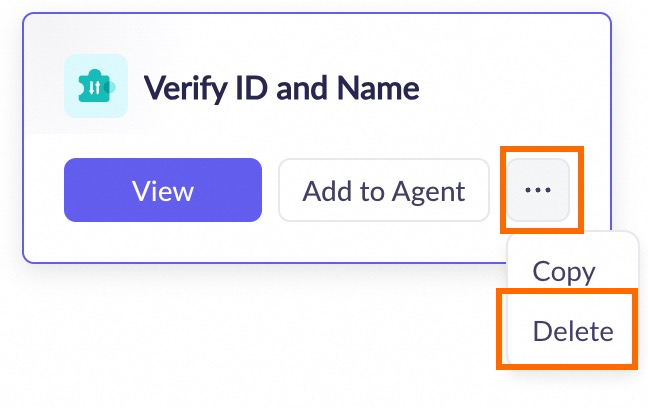648x408 pixels.
Task: Collapse the Copy/Delete menu via ellipsis button
Action: [x=538, y=190]
